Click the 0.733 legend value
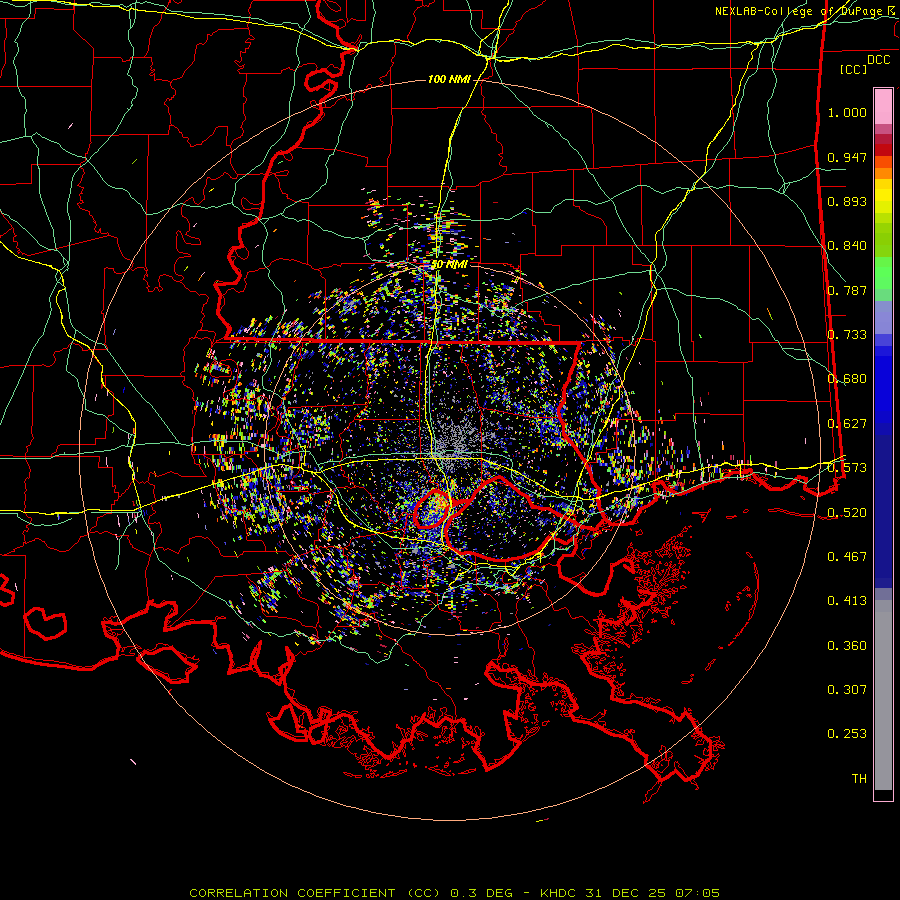The width and height of the screenshot is (900, 900). (x=847, y=335)
